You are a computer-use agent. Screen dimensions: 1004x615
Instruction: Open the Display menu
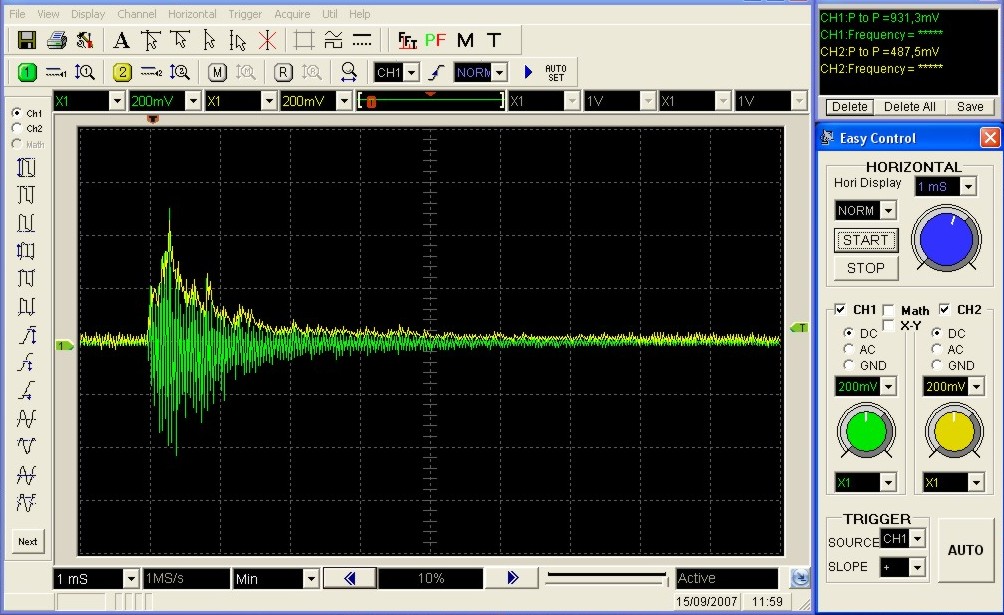click(x=88, y=13)
